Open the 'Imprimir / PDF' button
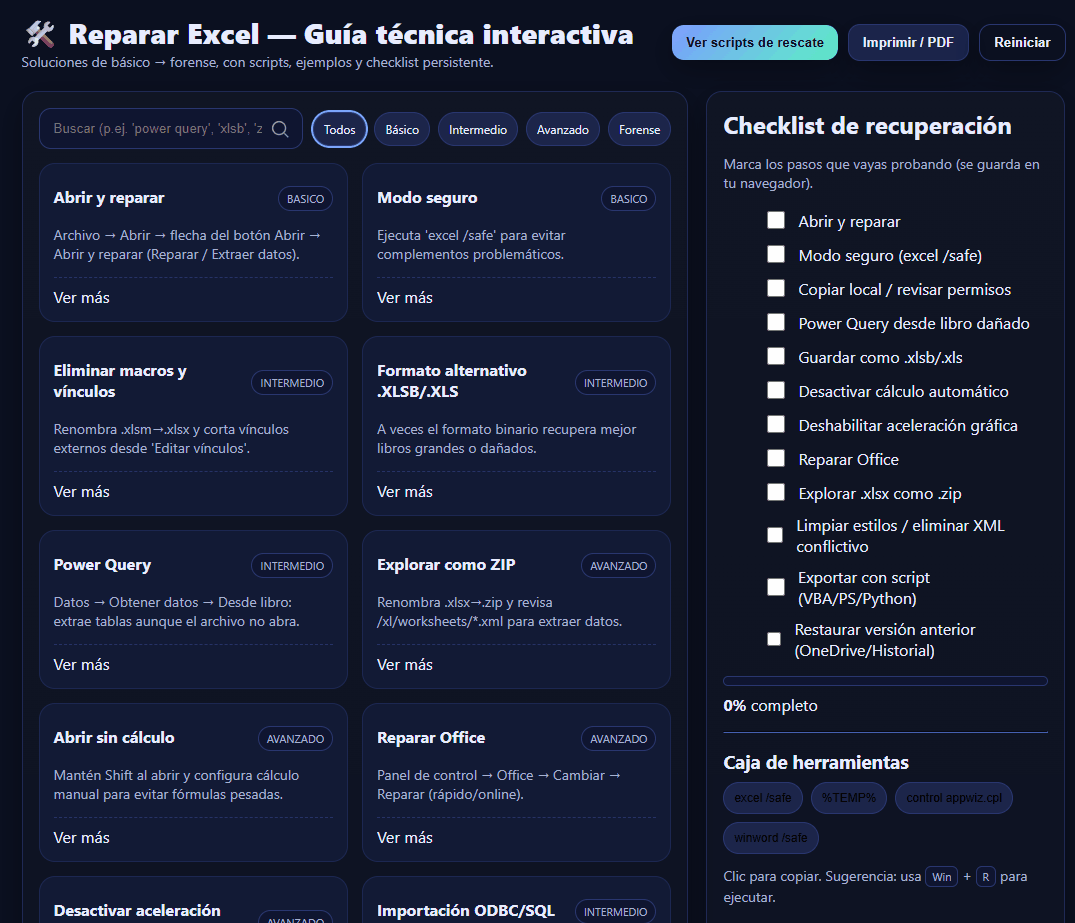 (x=908, y=43)
